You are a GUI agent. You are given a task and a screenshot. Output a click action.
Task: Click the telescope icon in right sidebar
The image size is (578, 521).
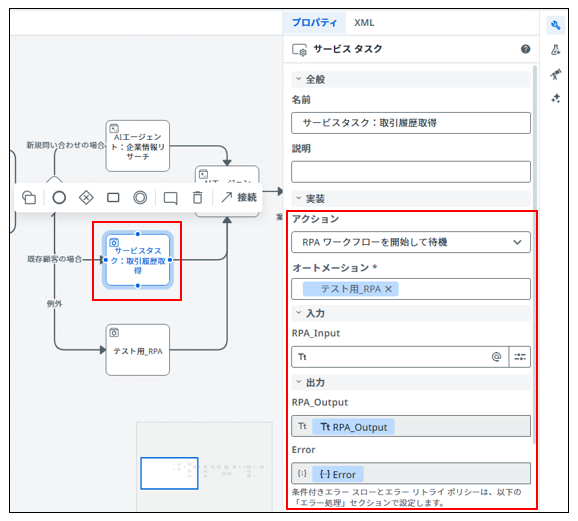click(556, 74)
